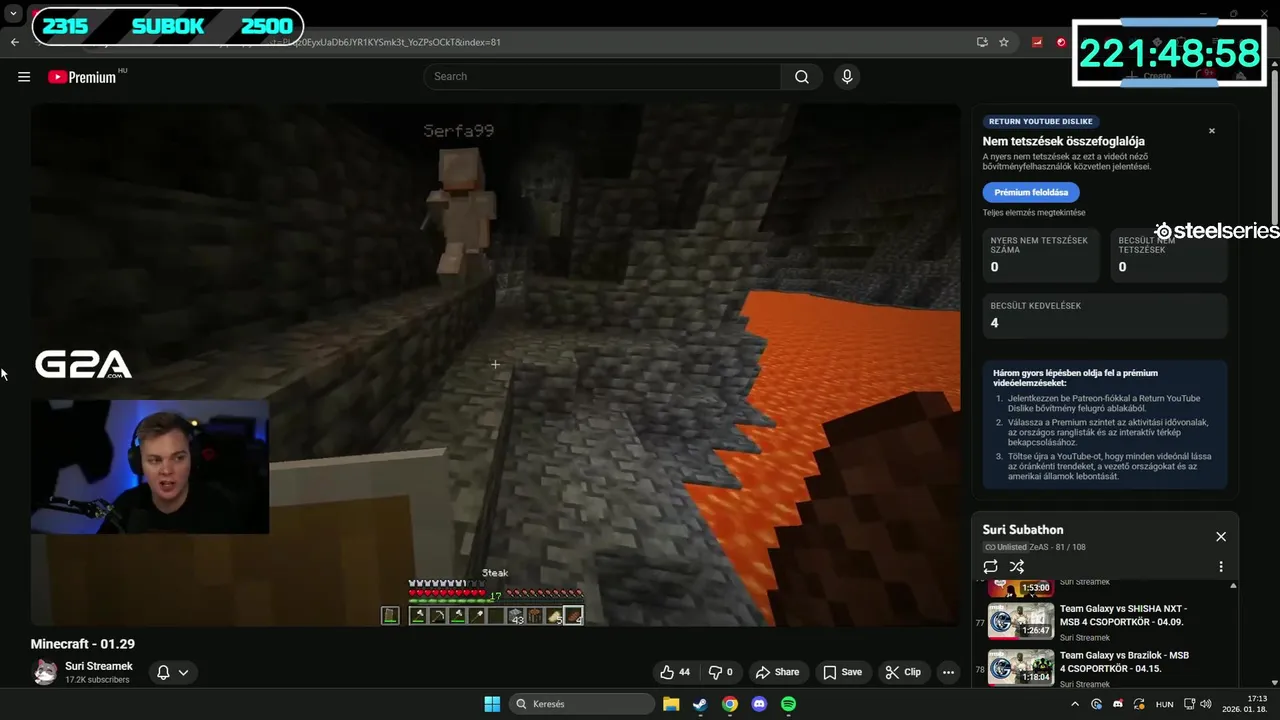Image resolution: width=1280 pixels, height=720 pixels.
Task: Click the Share button
Action: coord(777,672)
